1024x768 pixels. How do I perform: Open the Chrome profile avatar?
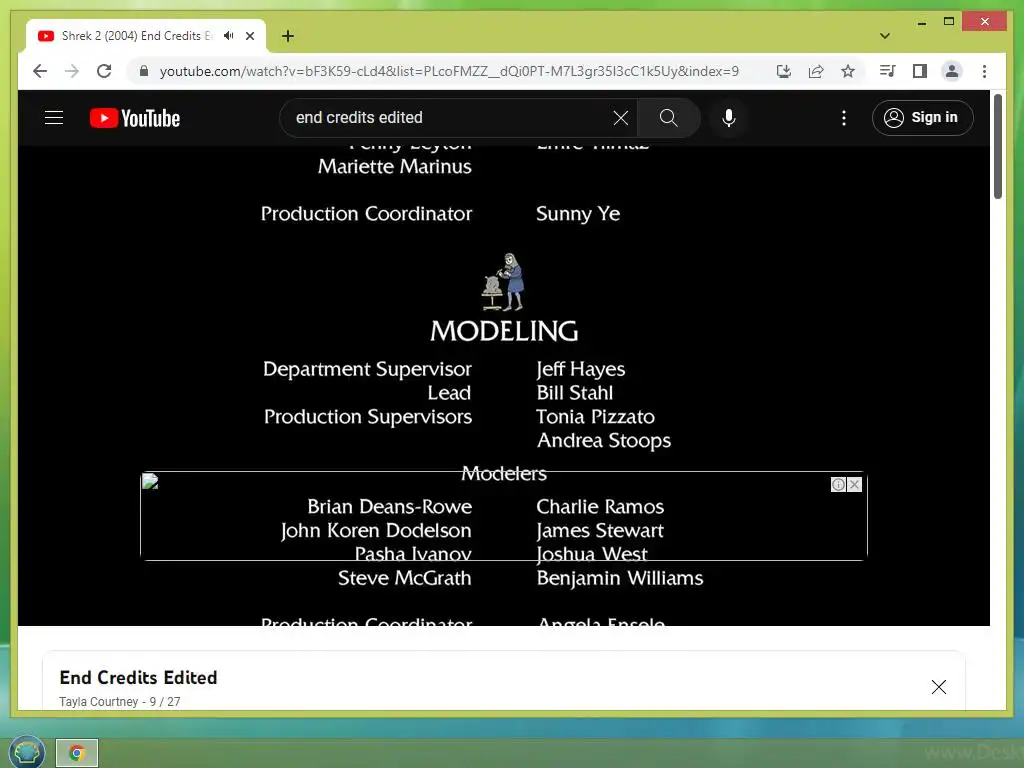(952, 71)
